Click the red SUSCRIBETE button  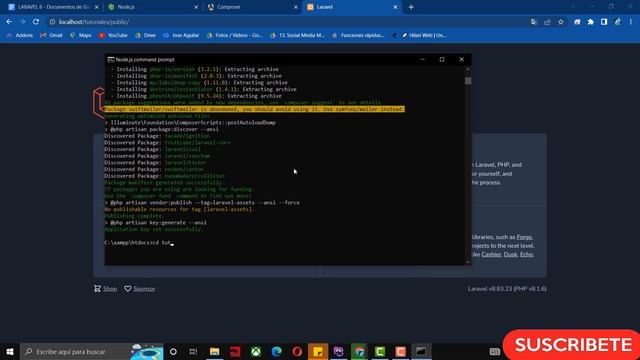(x=572, y=345)
